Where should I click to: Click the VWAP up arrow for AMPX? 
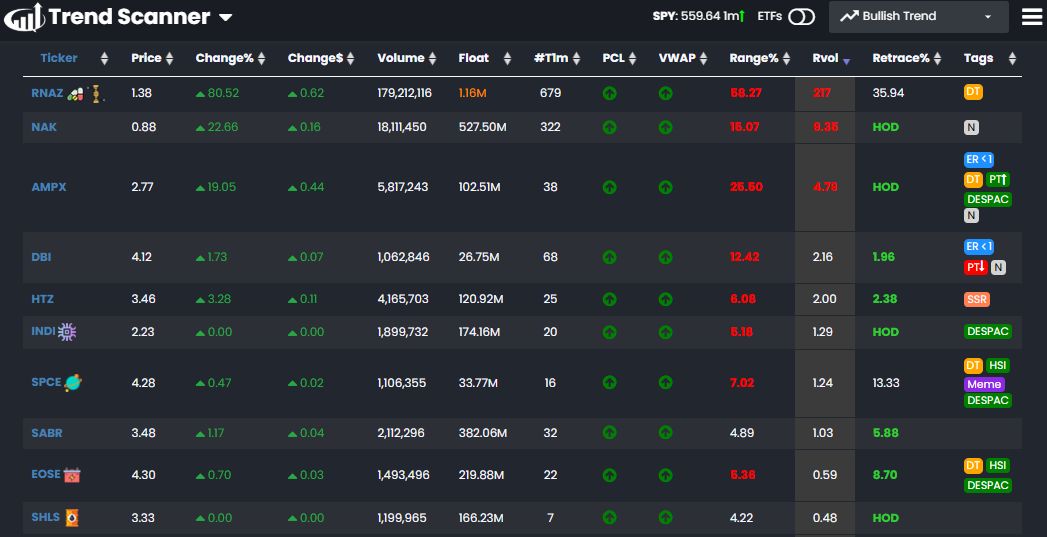665,187
